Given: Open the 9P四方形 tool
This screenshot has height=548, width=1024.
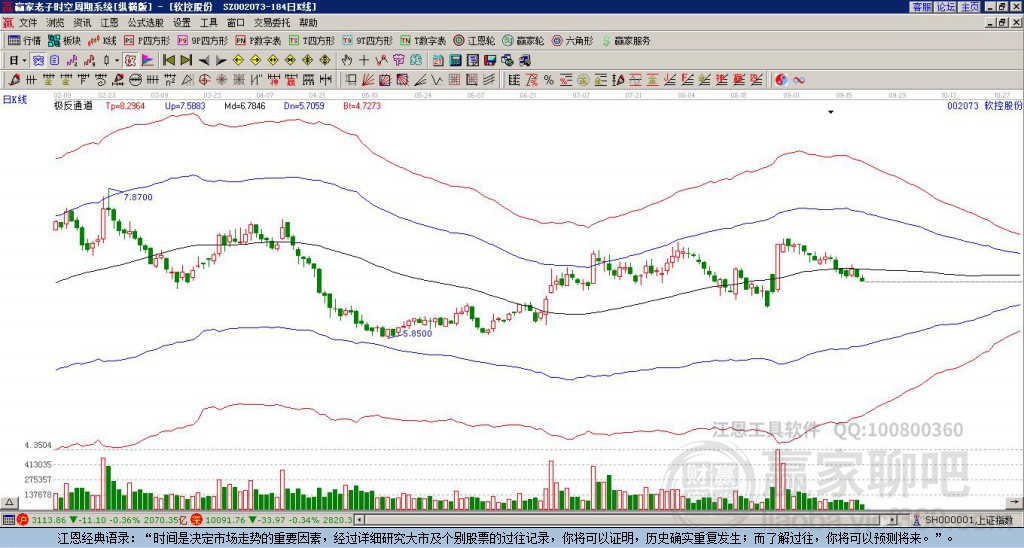Looking at the screenshot, I should coord(202,40).
